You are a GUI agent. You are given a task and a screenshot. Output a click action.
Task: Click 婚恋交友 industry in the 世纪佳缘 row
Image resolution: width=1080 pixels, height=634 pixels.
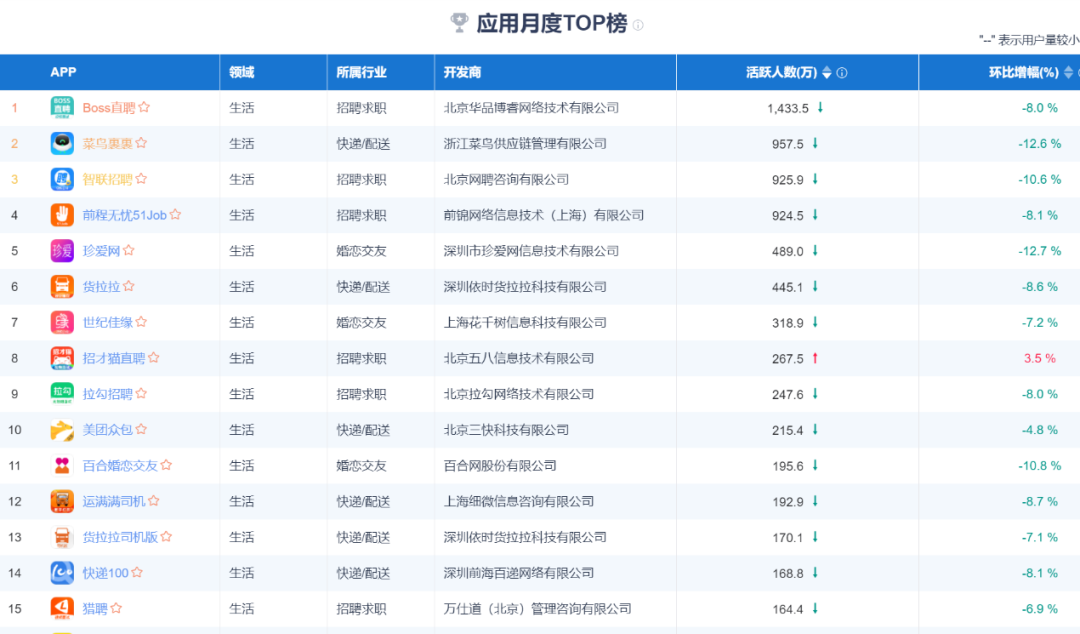(361, 323)
